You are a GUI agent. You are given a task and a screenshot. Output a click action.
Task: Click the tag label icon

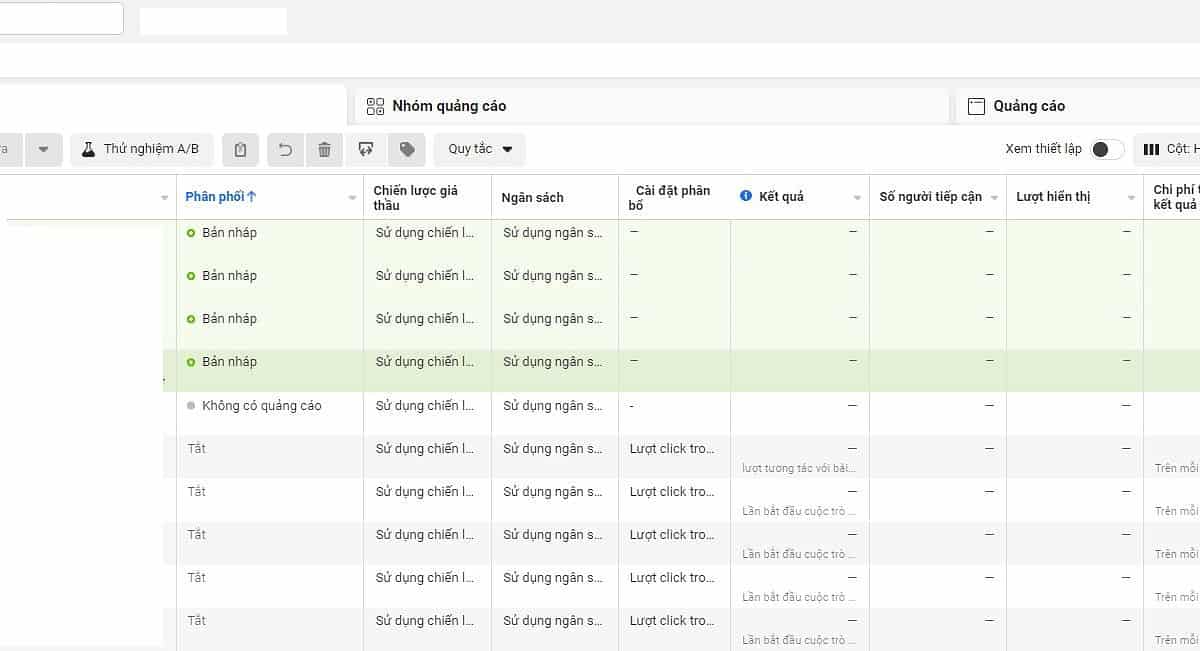pyautogui.click(x=407, y=150)
